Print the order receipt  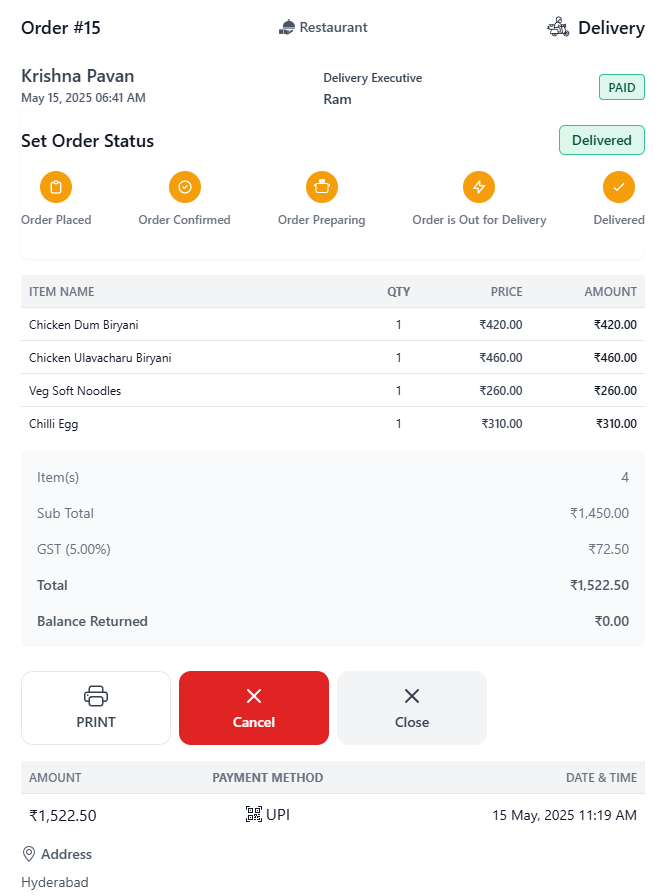(x=96, y=707)
